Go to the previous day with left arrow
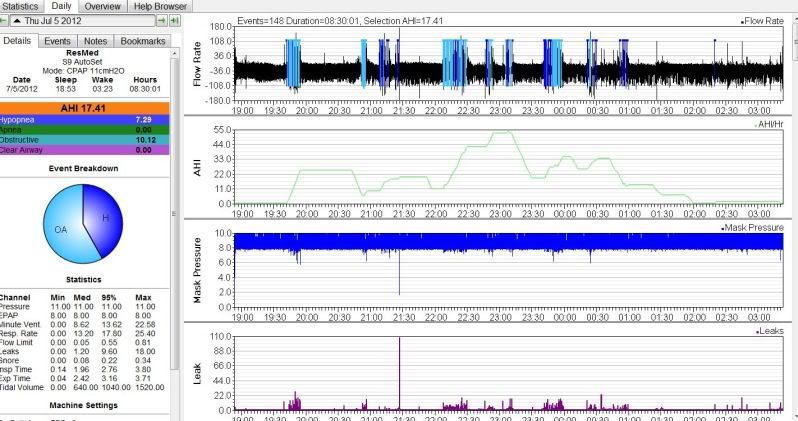Image resolution: width=798 pixels, height=421 pixels. click(3, 21)
